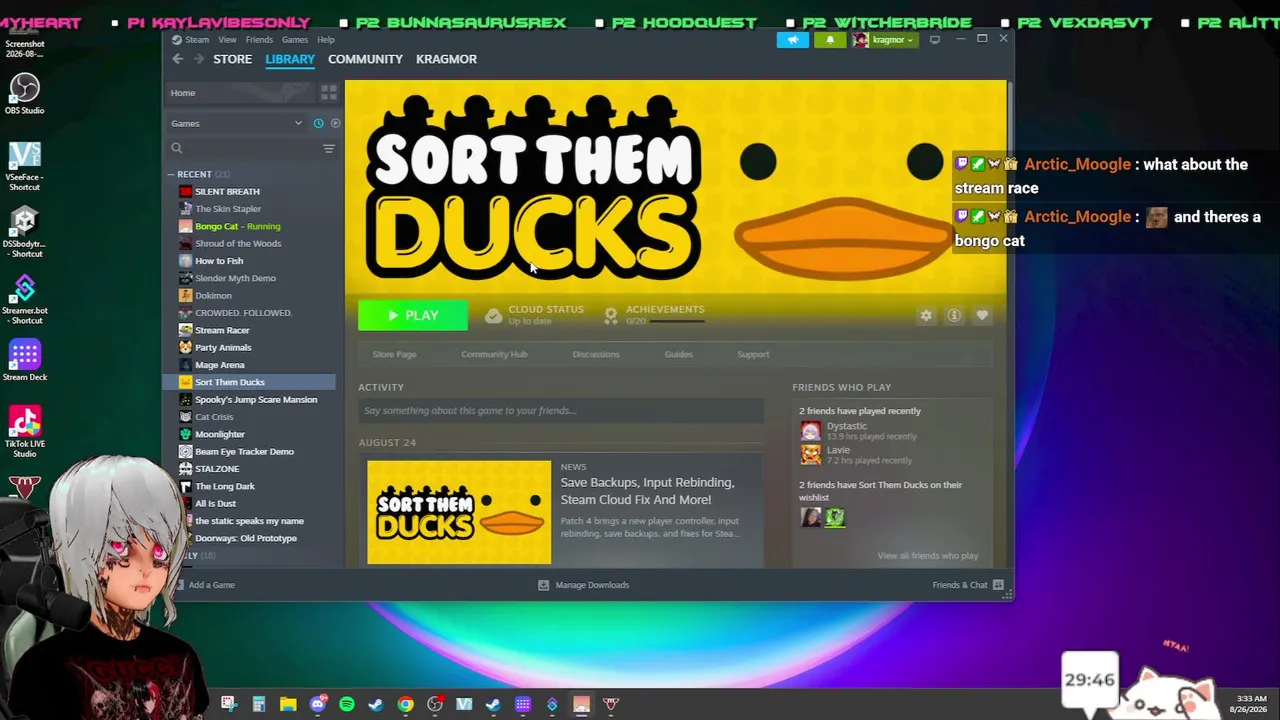Image resolution: width=1280 pixels, height=720 pixels.
Task: Select SILENT BREATH in the library list
Action: (227, 191)
